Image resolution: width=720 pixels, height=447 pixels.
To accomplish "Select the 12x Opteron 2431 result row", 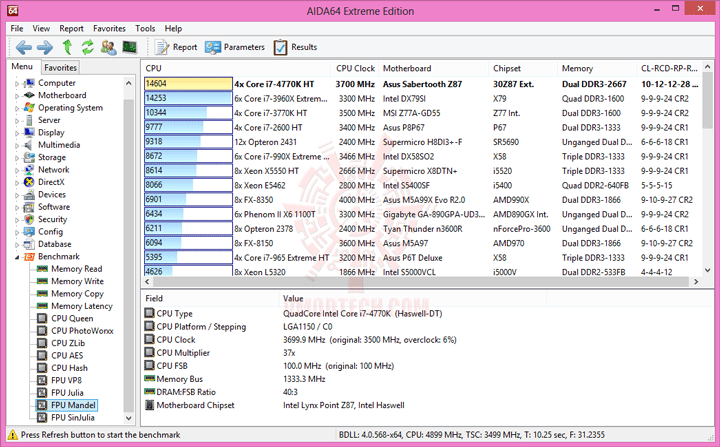I will tap(421, 142).
